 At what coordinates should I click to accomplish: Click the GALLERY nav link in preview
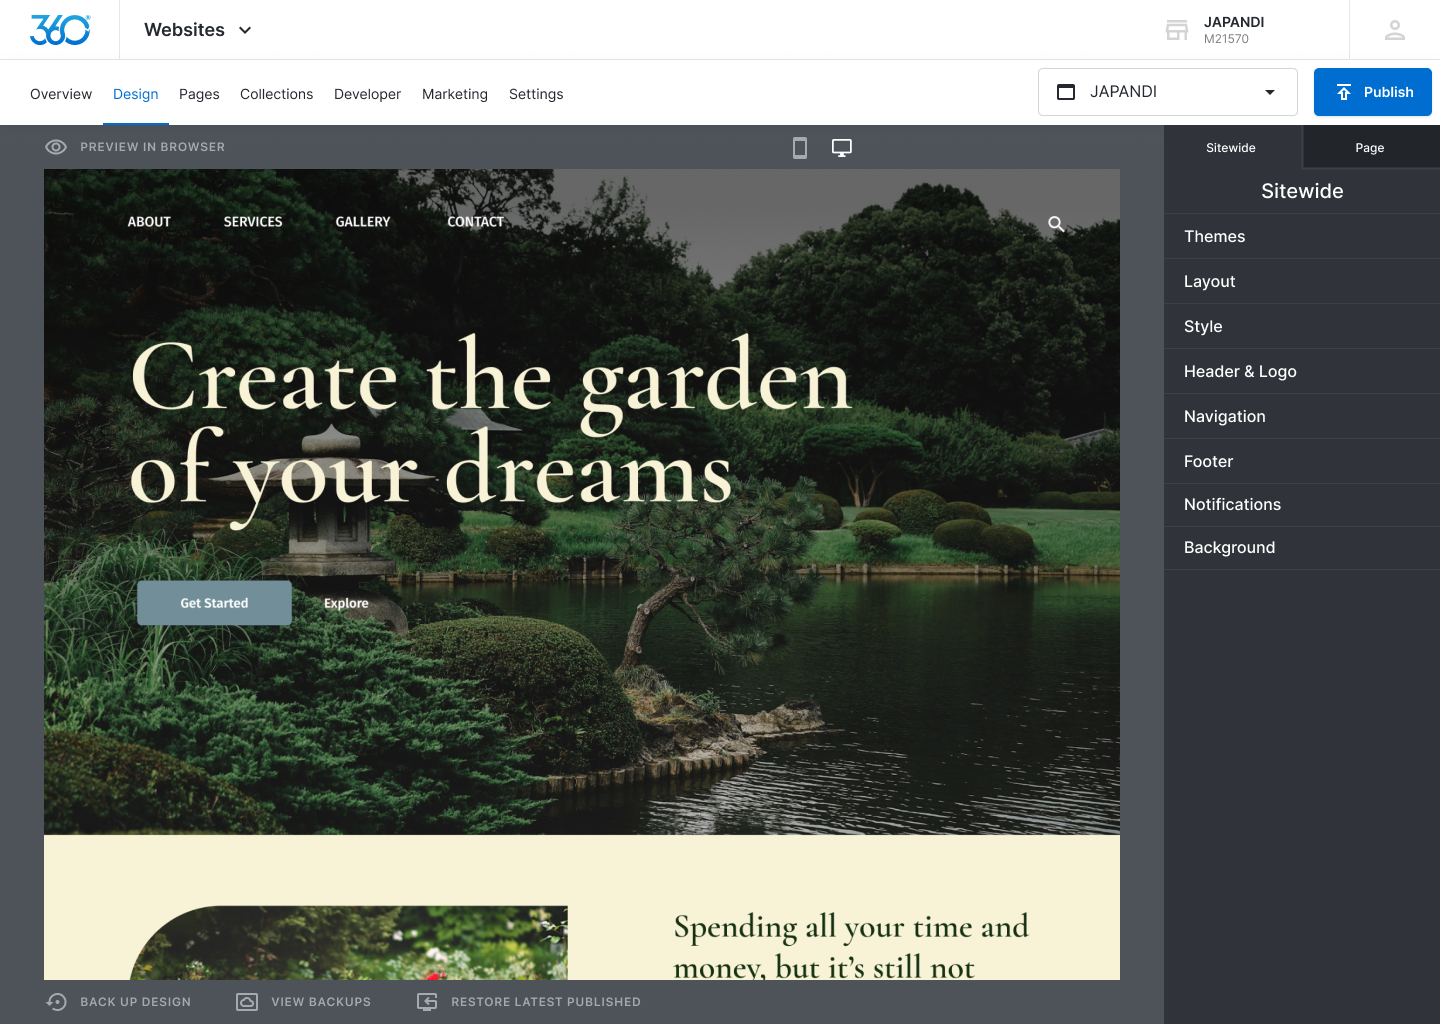[363, 222]
